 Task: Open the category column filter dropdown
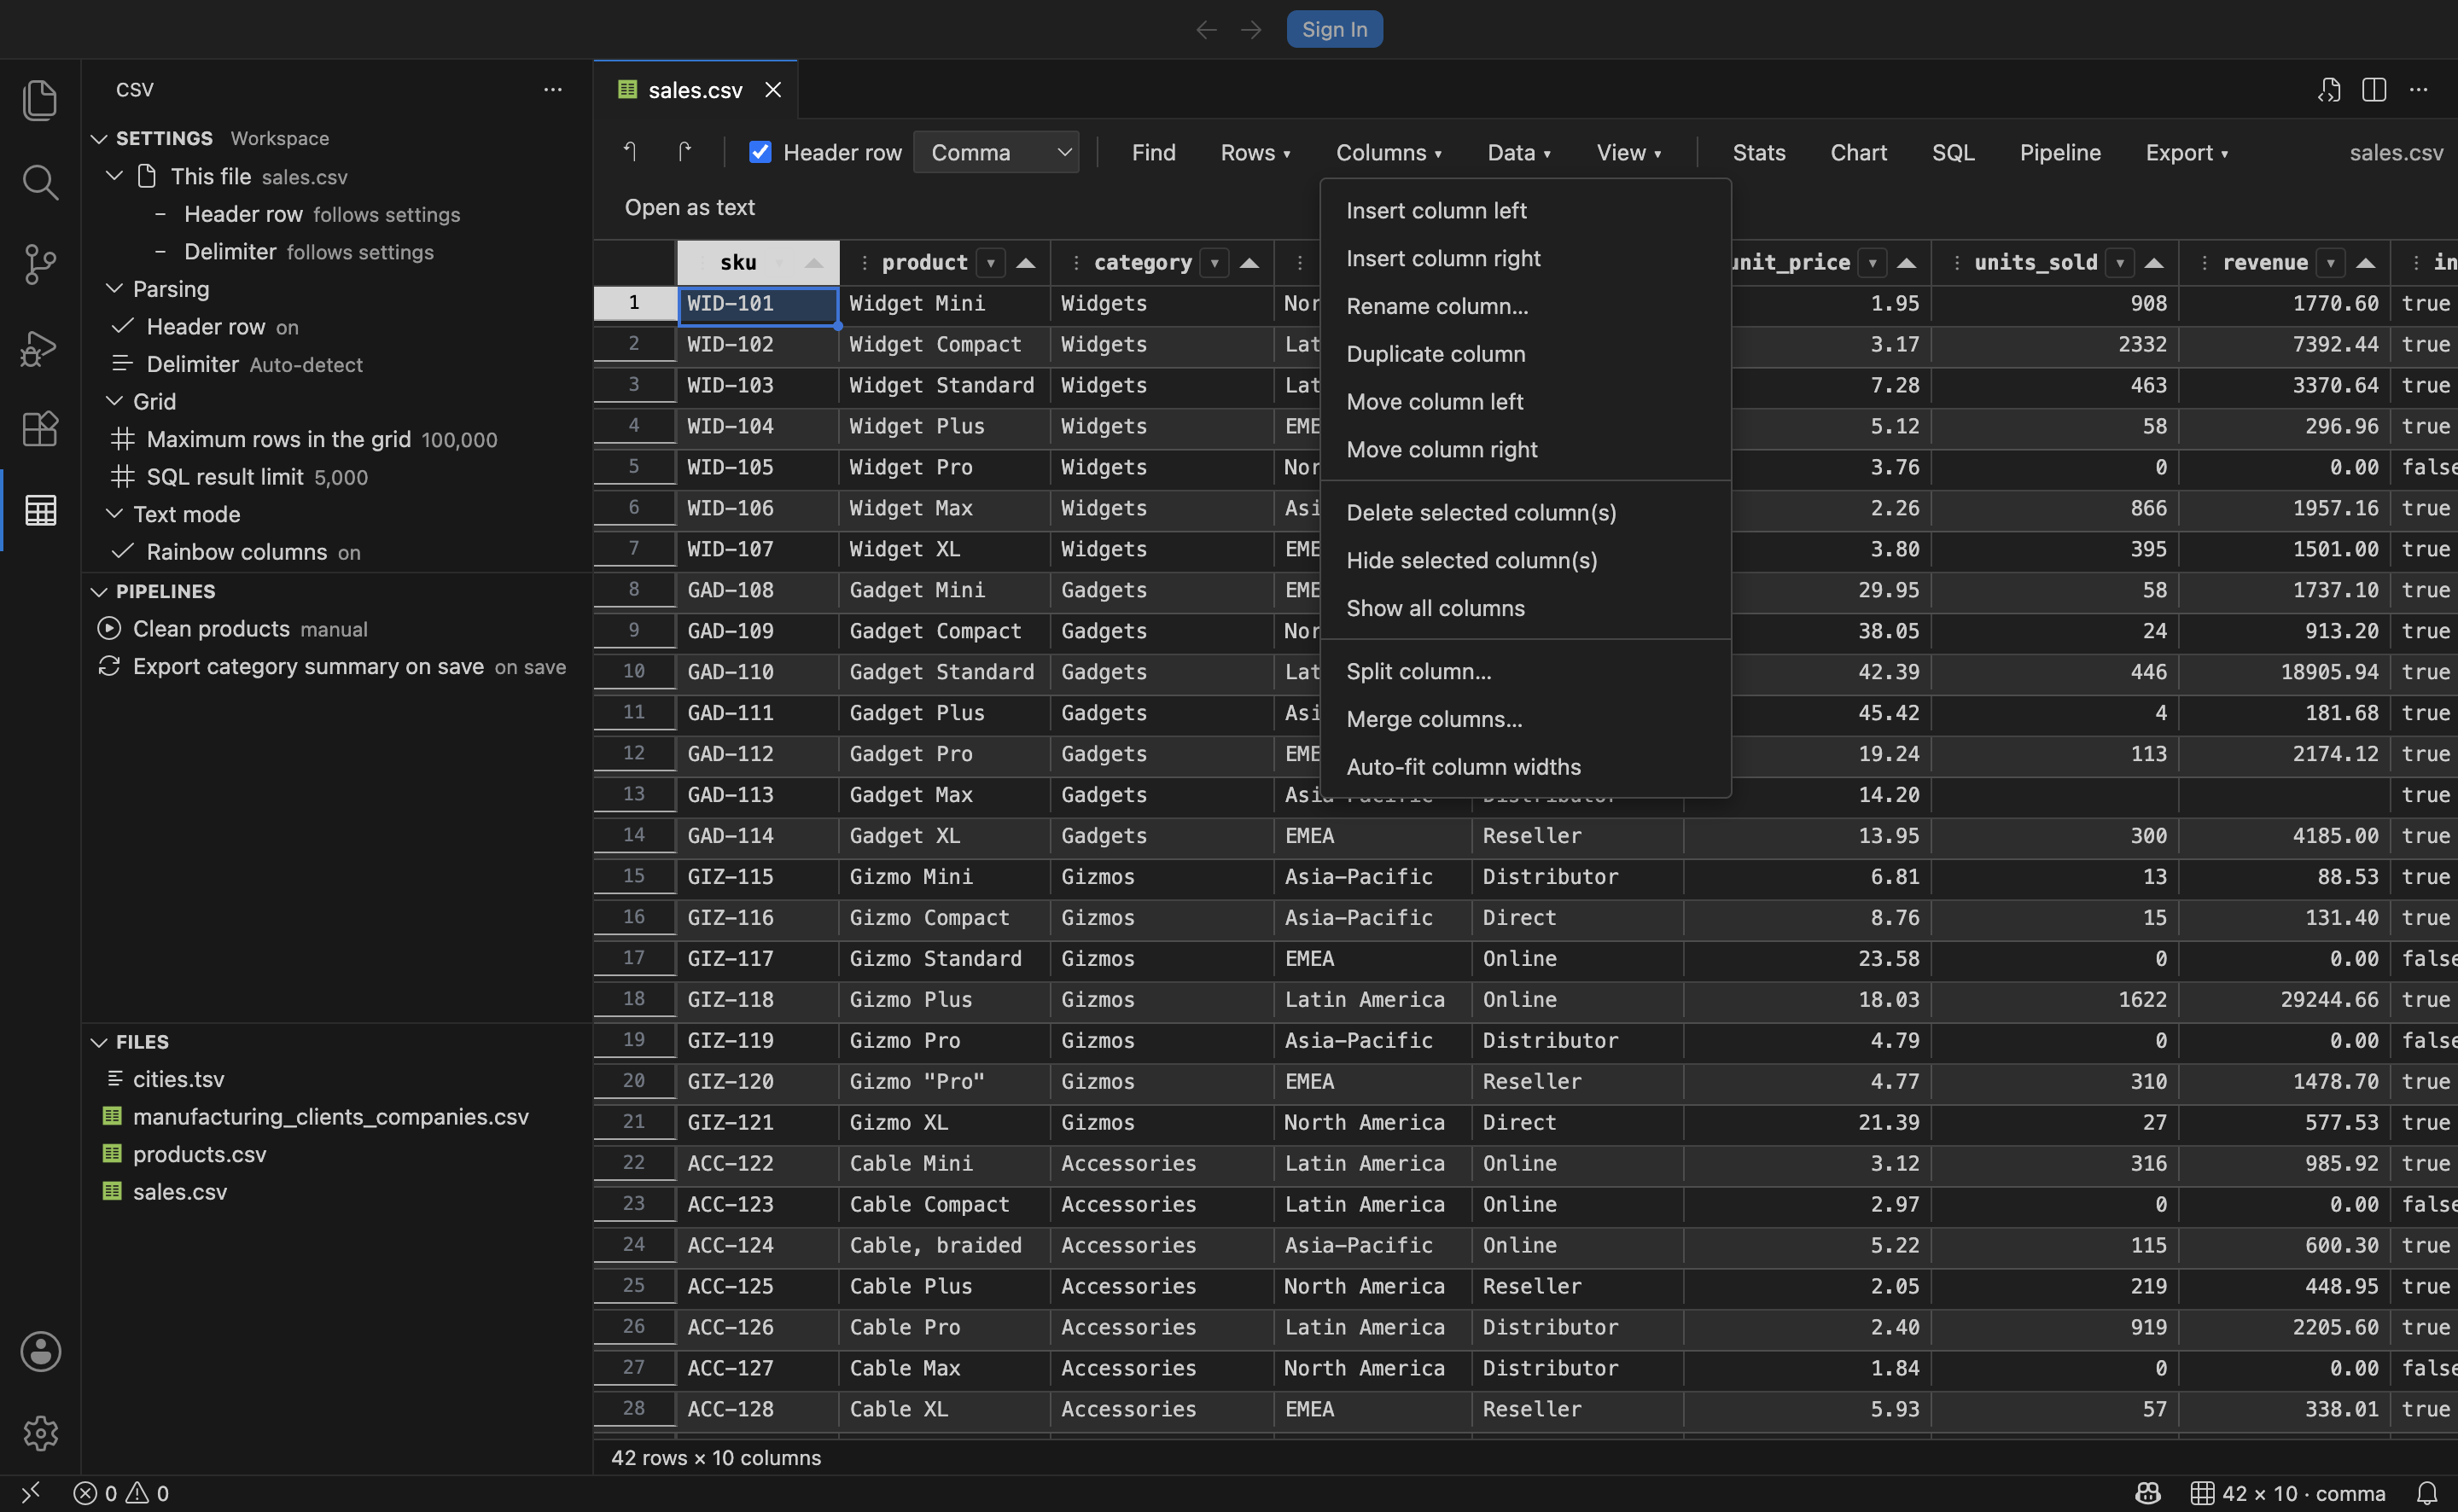point(1214,263)
